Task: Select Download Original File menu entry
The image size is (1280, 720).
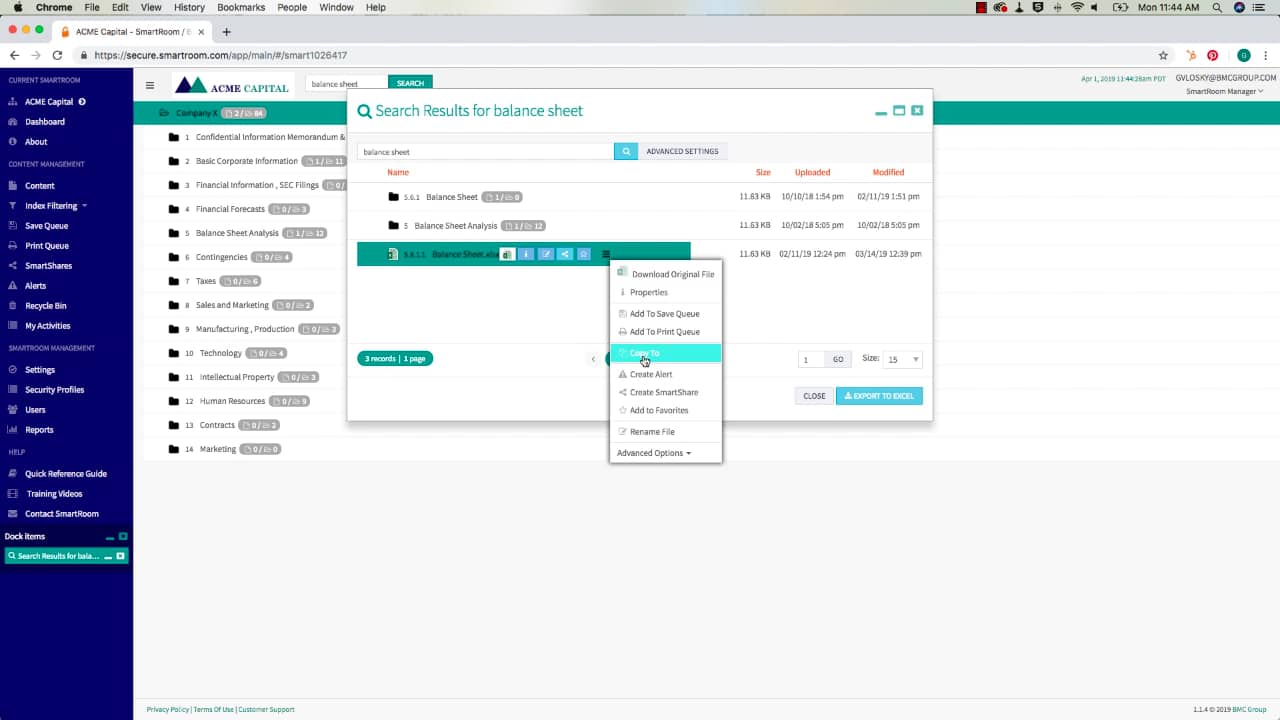Action: (x=666, y=274)
